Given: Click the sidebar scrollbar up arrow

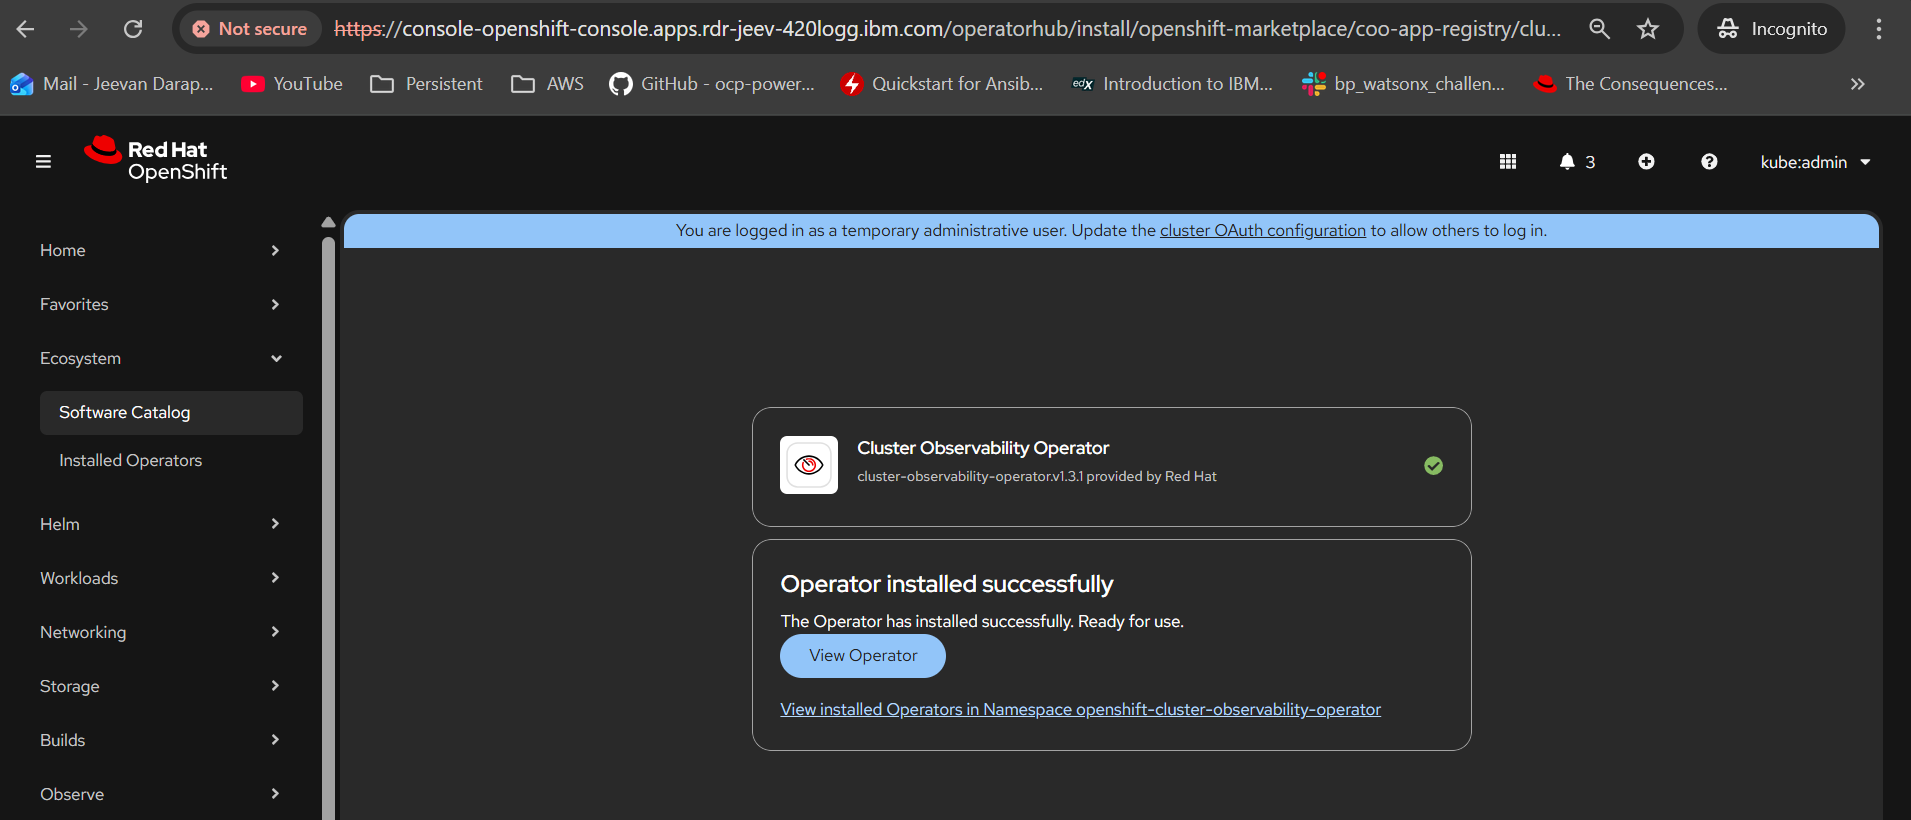Looking at the screenshot, I should (328, 222).
